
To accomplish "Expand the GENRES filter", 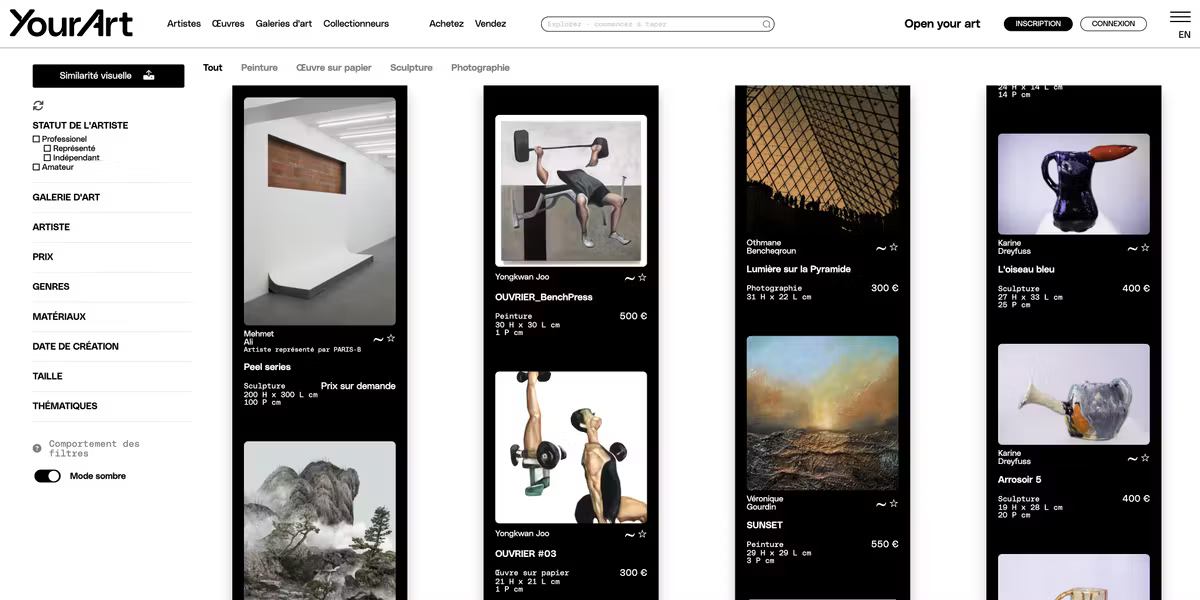I will [51, 287].
